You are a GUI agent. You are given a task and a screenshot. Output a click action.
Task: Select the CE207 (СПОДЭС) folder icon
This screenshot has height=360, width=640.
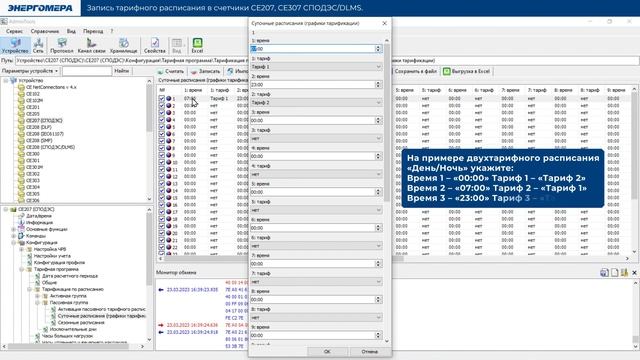click(x=21, y=120)
